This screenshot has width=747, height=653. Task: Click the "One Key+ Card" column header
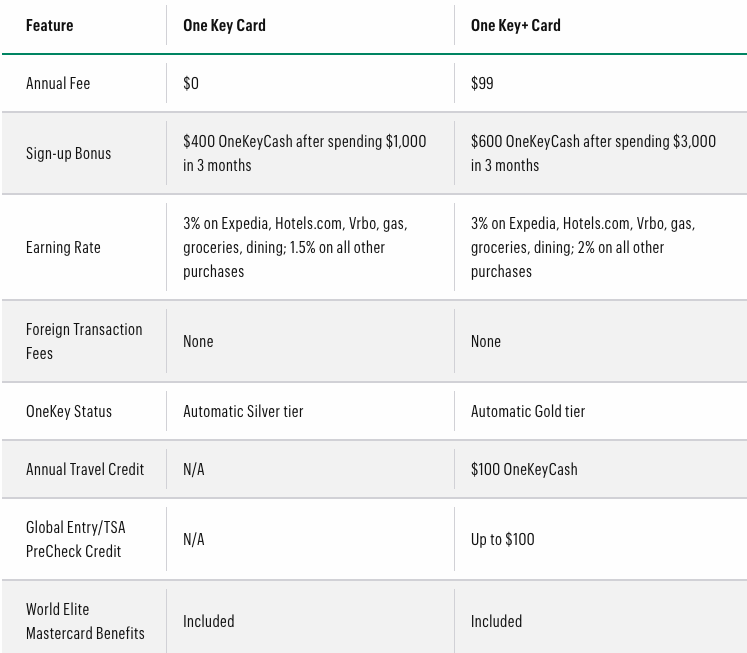(515, 25)
